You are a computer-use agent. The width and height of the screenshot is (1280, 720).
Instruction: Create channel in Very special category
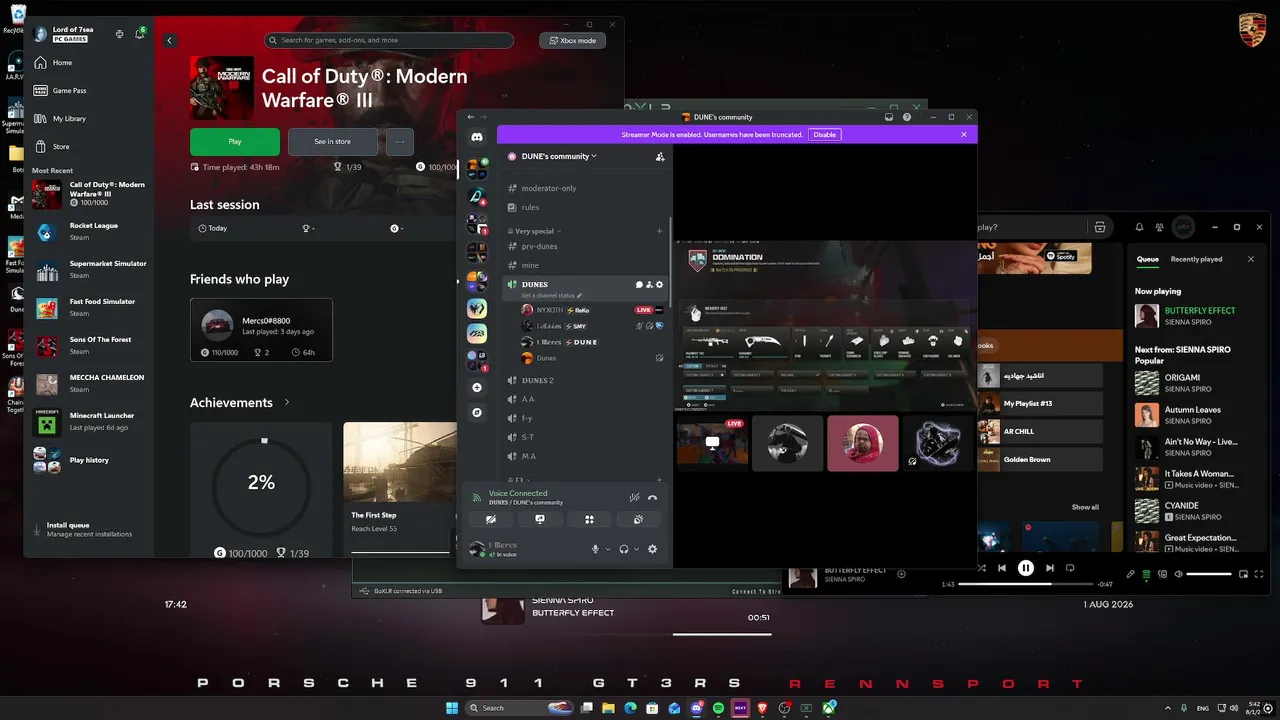click(x=659, y=231)
